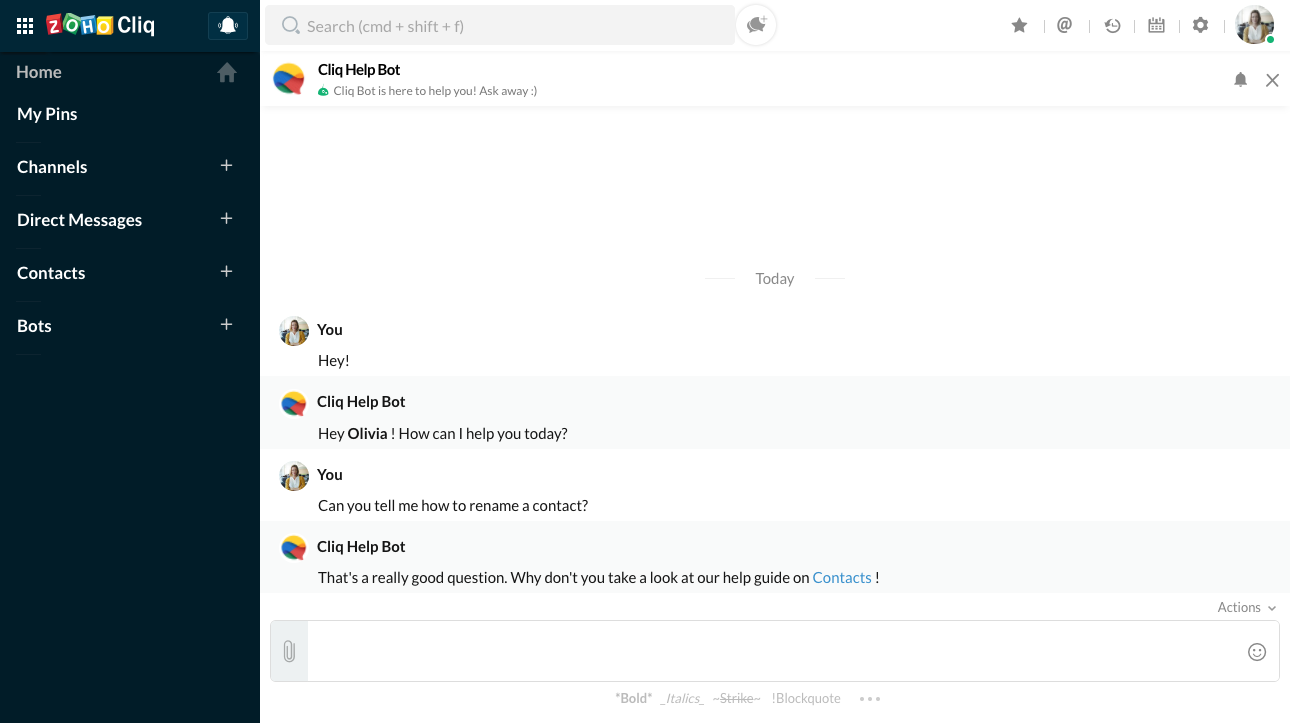Image resolution: width=1290 pixels, height=723 pixels.
Task: Open the emoji picker in message box
Action: click(1257, 651)
